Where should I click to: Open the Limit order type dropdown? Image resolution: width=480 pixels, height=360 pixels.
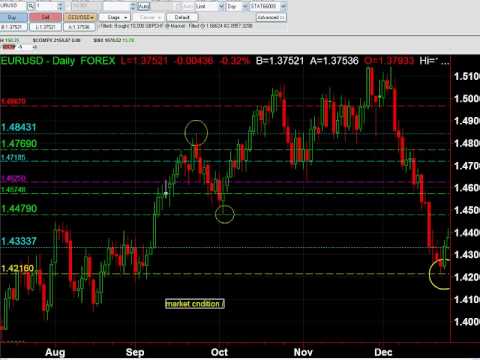(x=210, y=6)
